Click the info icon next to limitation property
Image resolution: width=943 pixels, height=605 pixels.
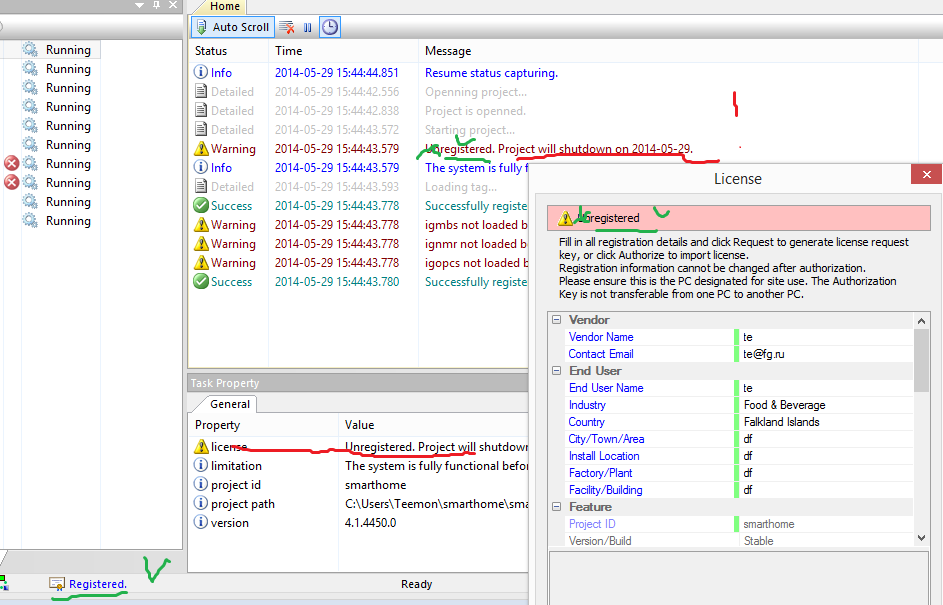pos(200,465)
